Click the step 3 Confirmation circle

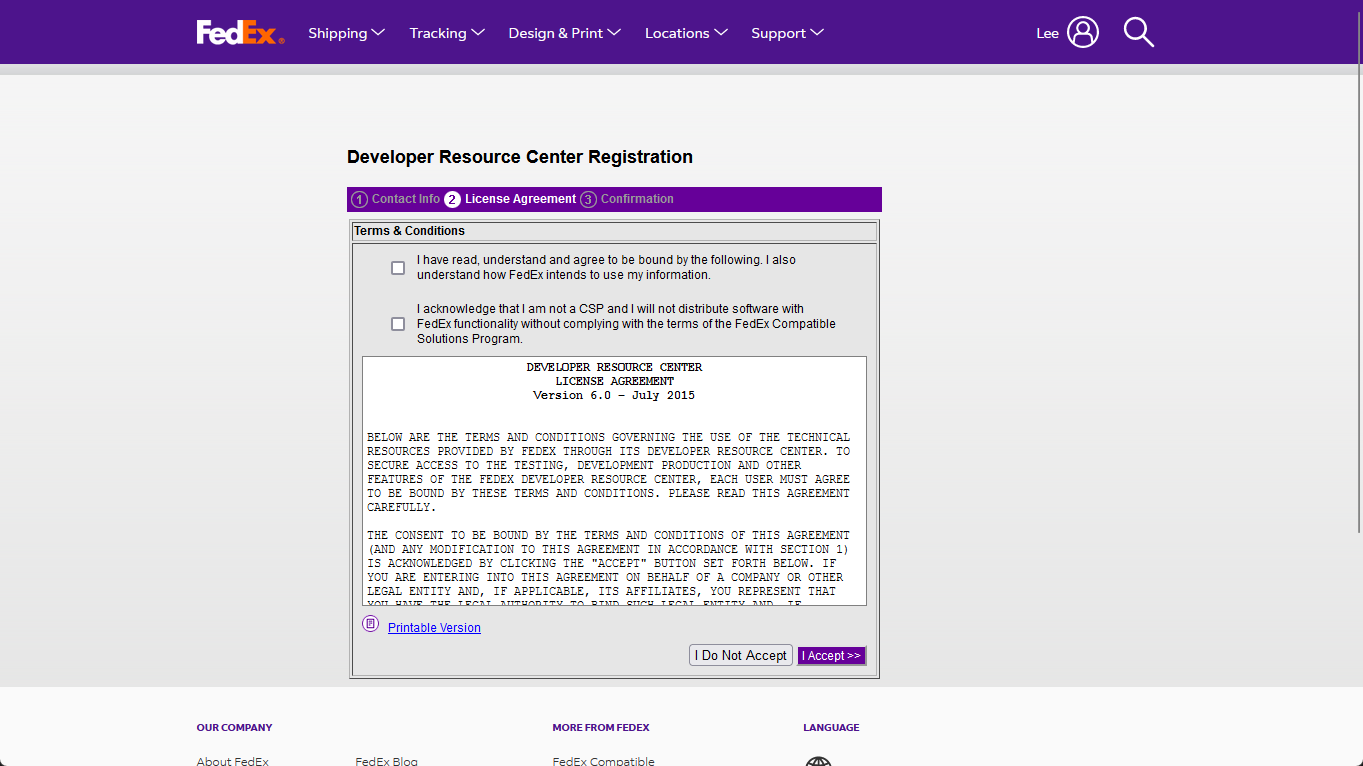[587, 199]
